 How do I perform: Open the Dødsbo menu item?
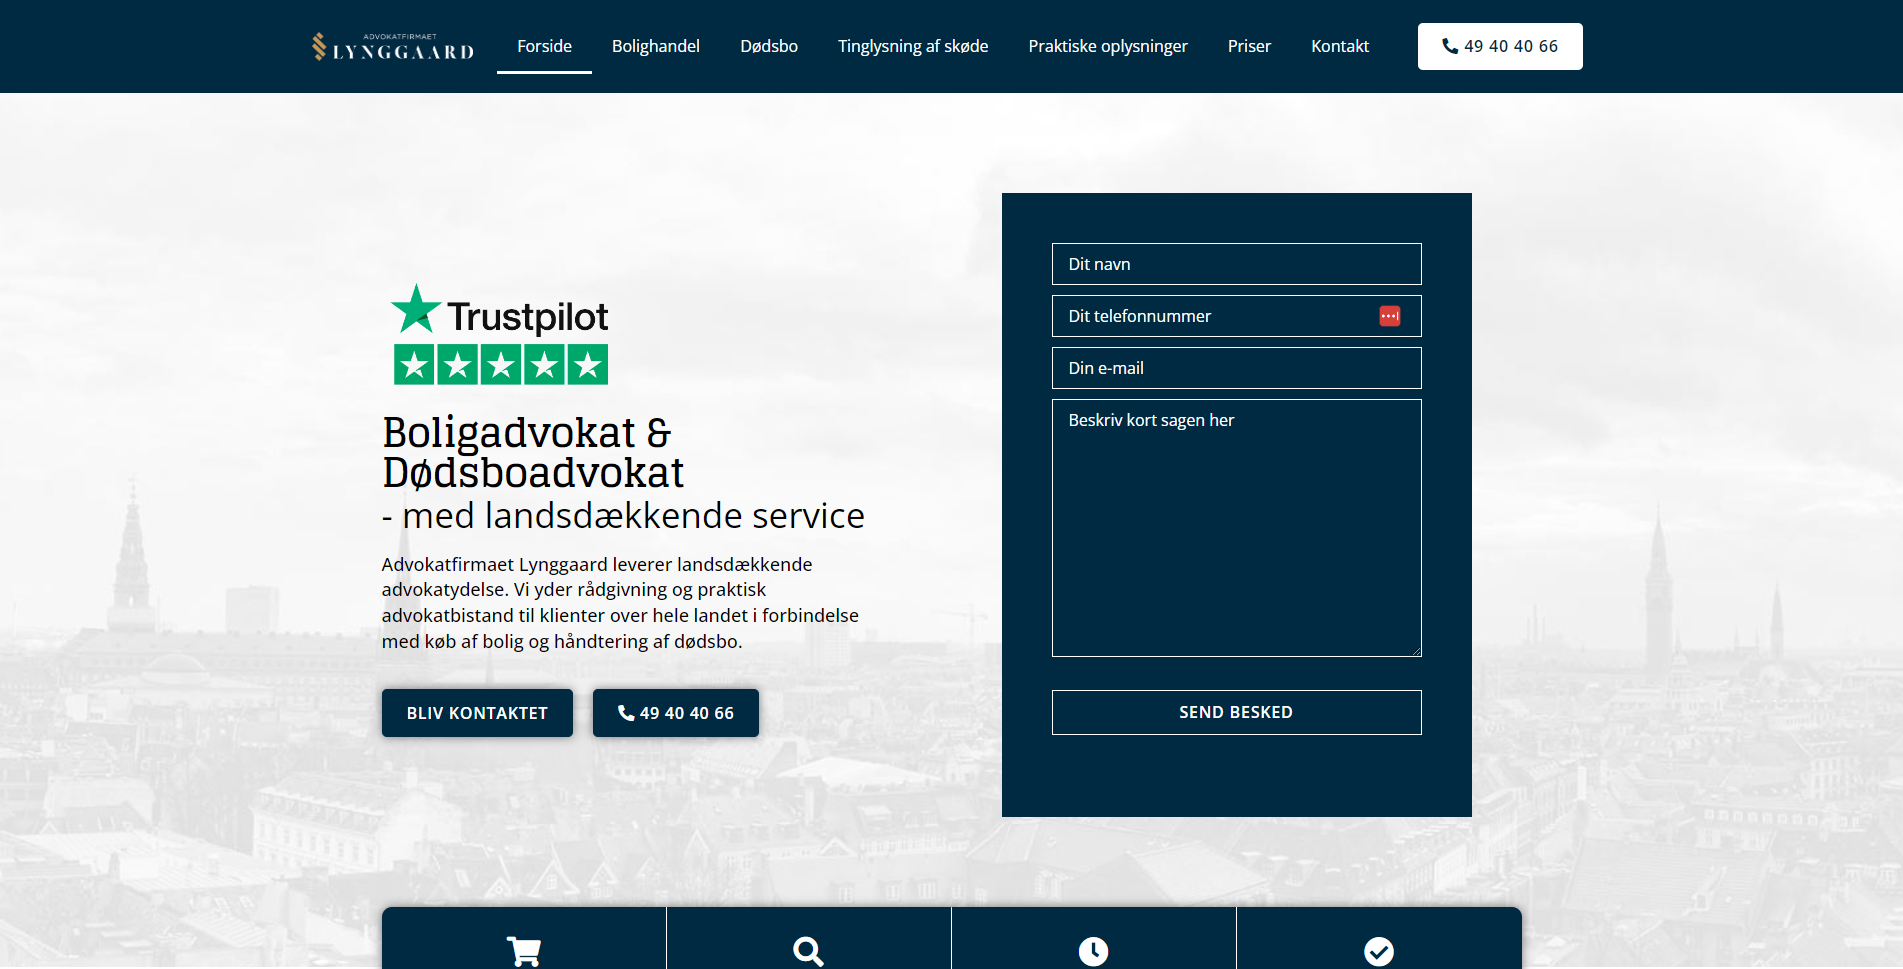768,46
